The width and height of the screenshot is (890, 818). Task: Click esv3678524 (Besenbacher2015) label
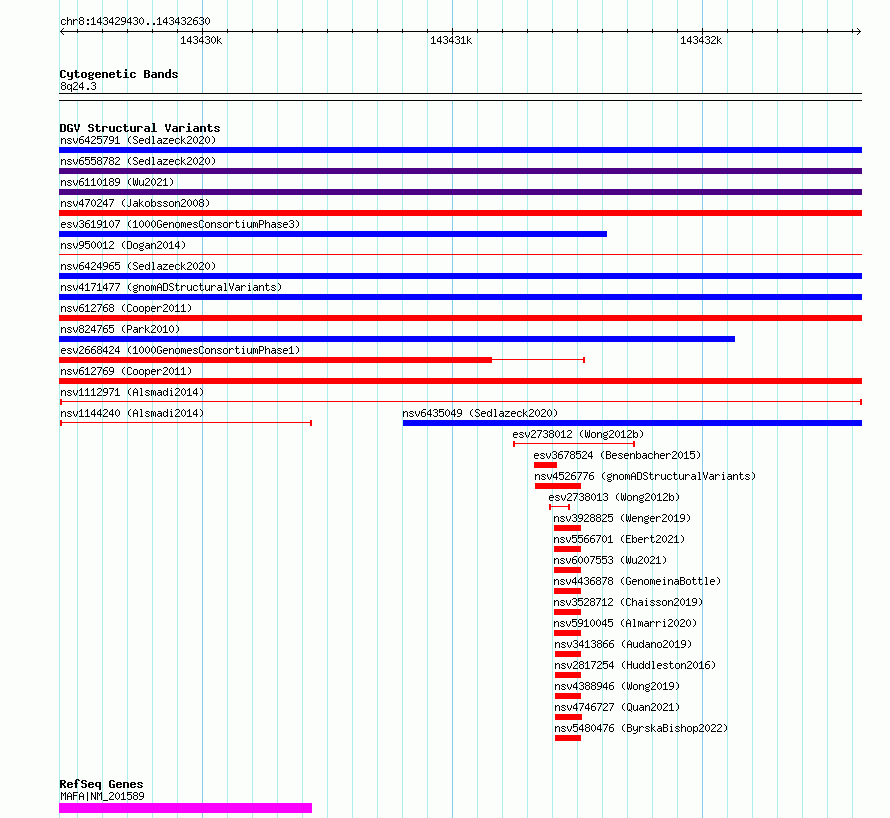coord(617,455)
